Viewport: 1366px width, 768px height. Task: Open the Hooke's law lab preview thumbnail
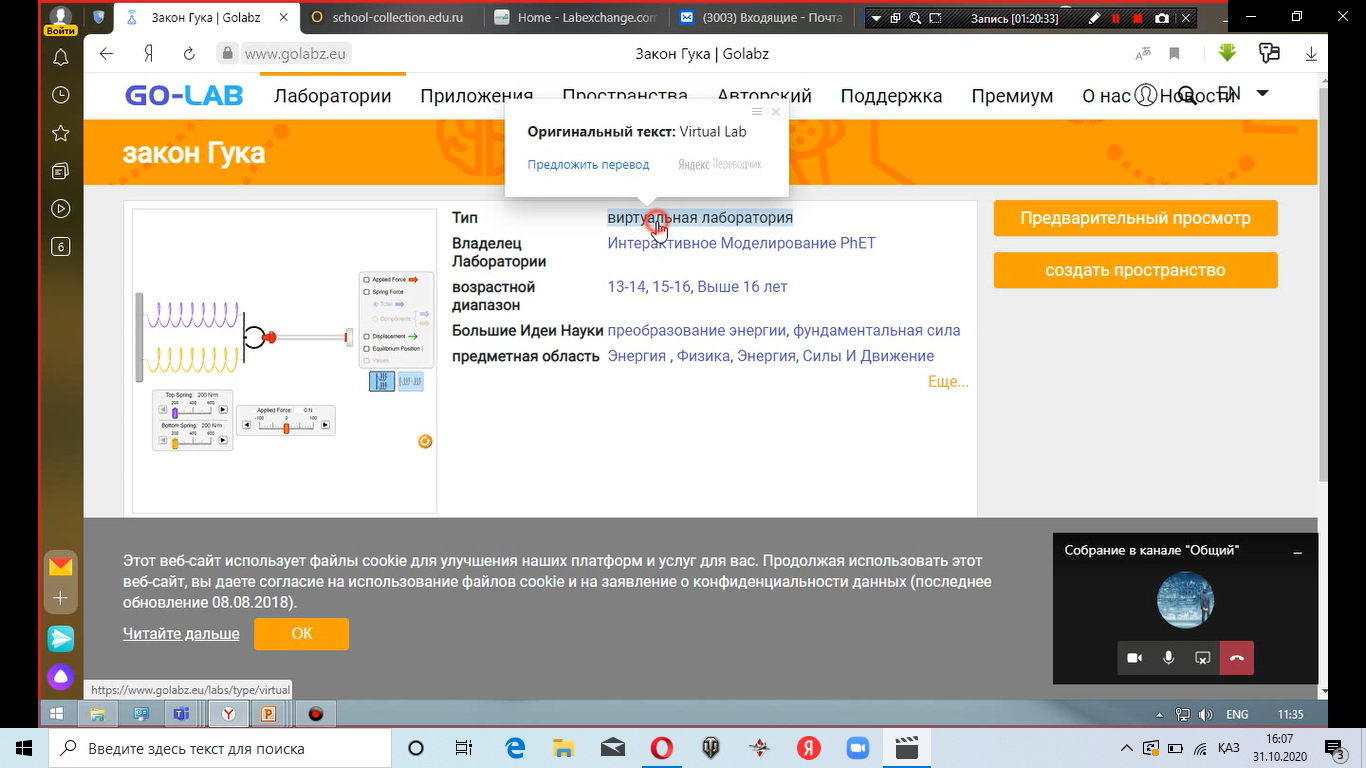click(285, 361)
